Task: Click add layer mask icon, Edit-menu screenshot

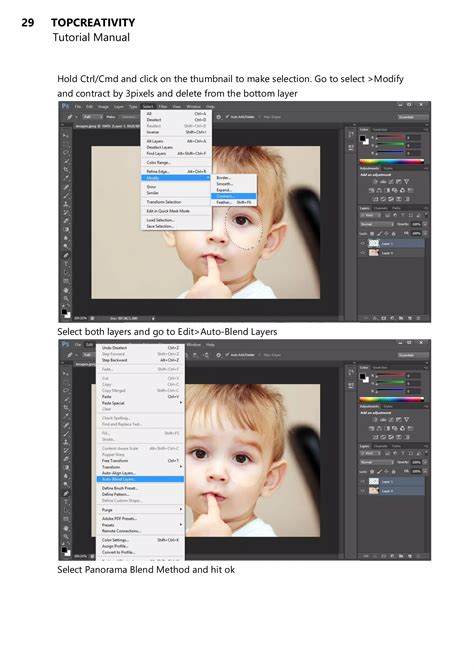Action: [x=383, y=556]
